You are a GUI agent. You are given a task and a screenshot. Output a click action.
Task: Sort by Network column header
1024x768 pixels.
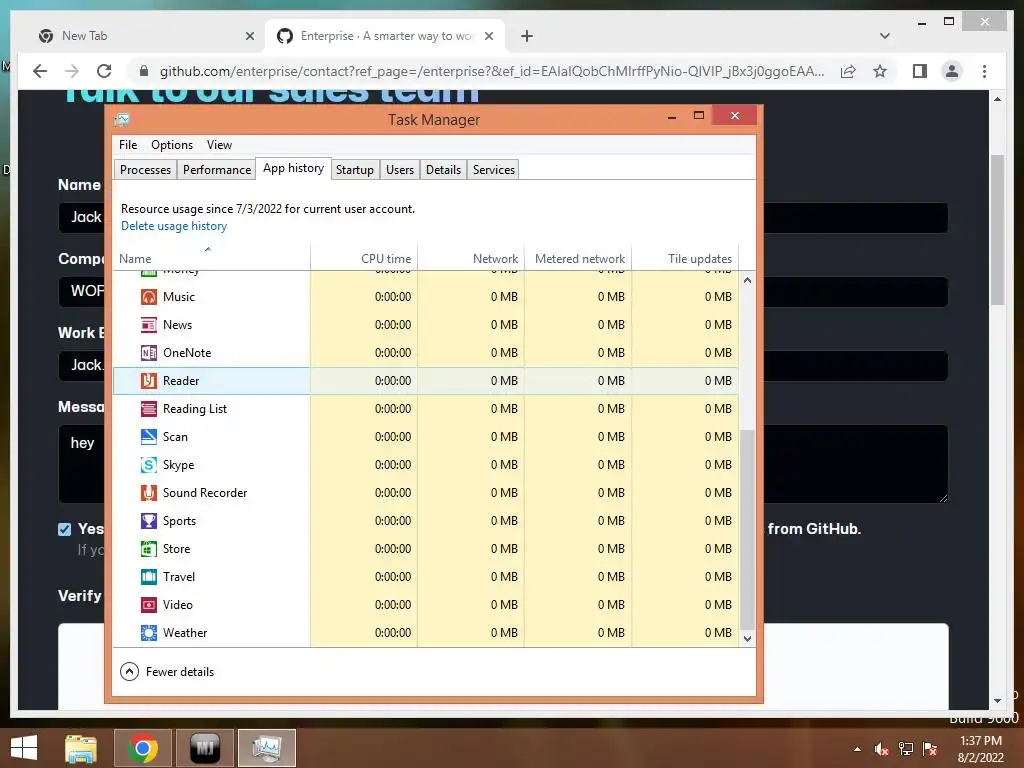pyautogui.click(x=471, y=258)
